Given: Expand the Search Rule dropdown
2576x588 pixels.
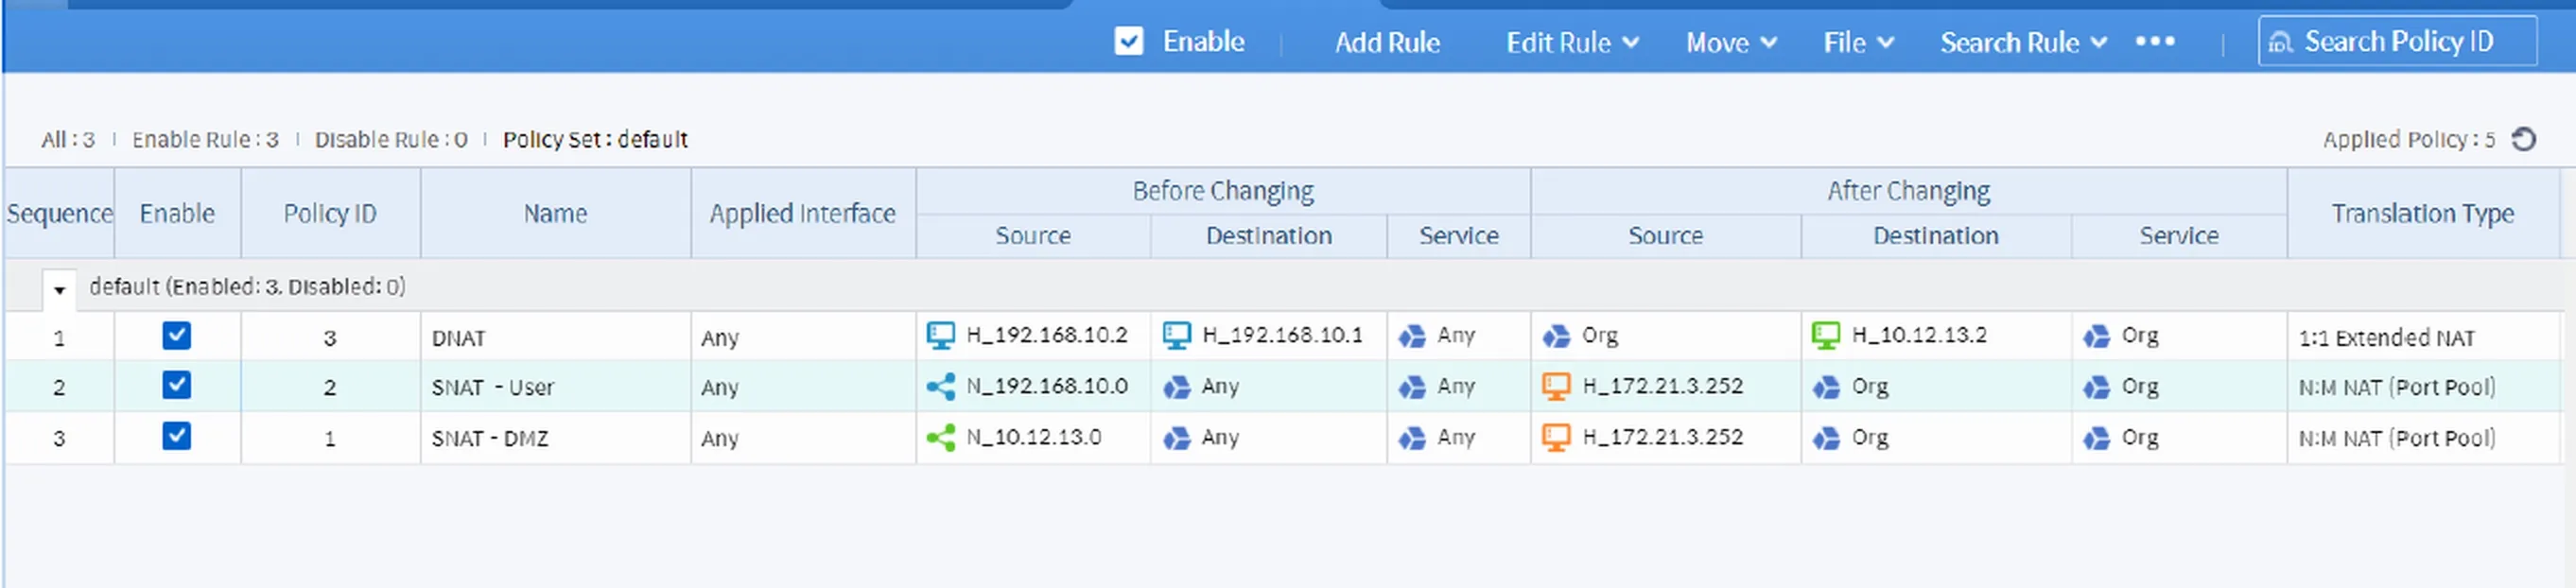Looking at the screenshot, I should click(x=2022, y=42).
